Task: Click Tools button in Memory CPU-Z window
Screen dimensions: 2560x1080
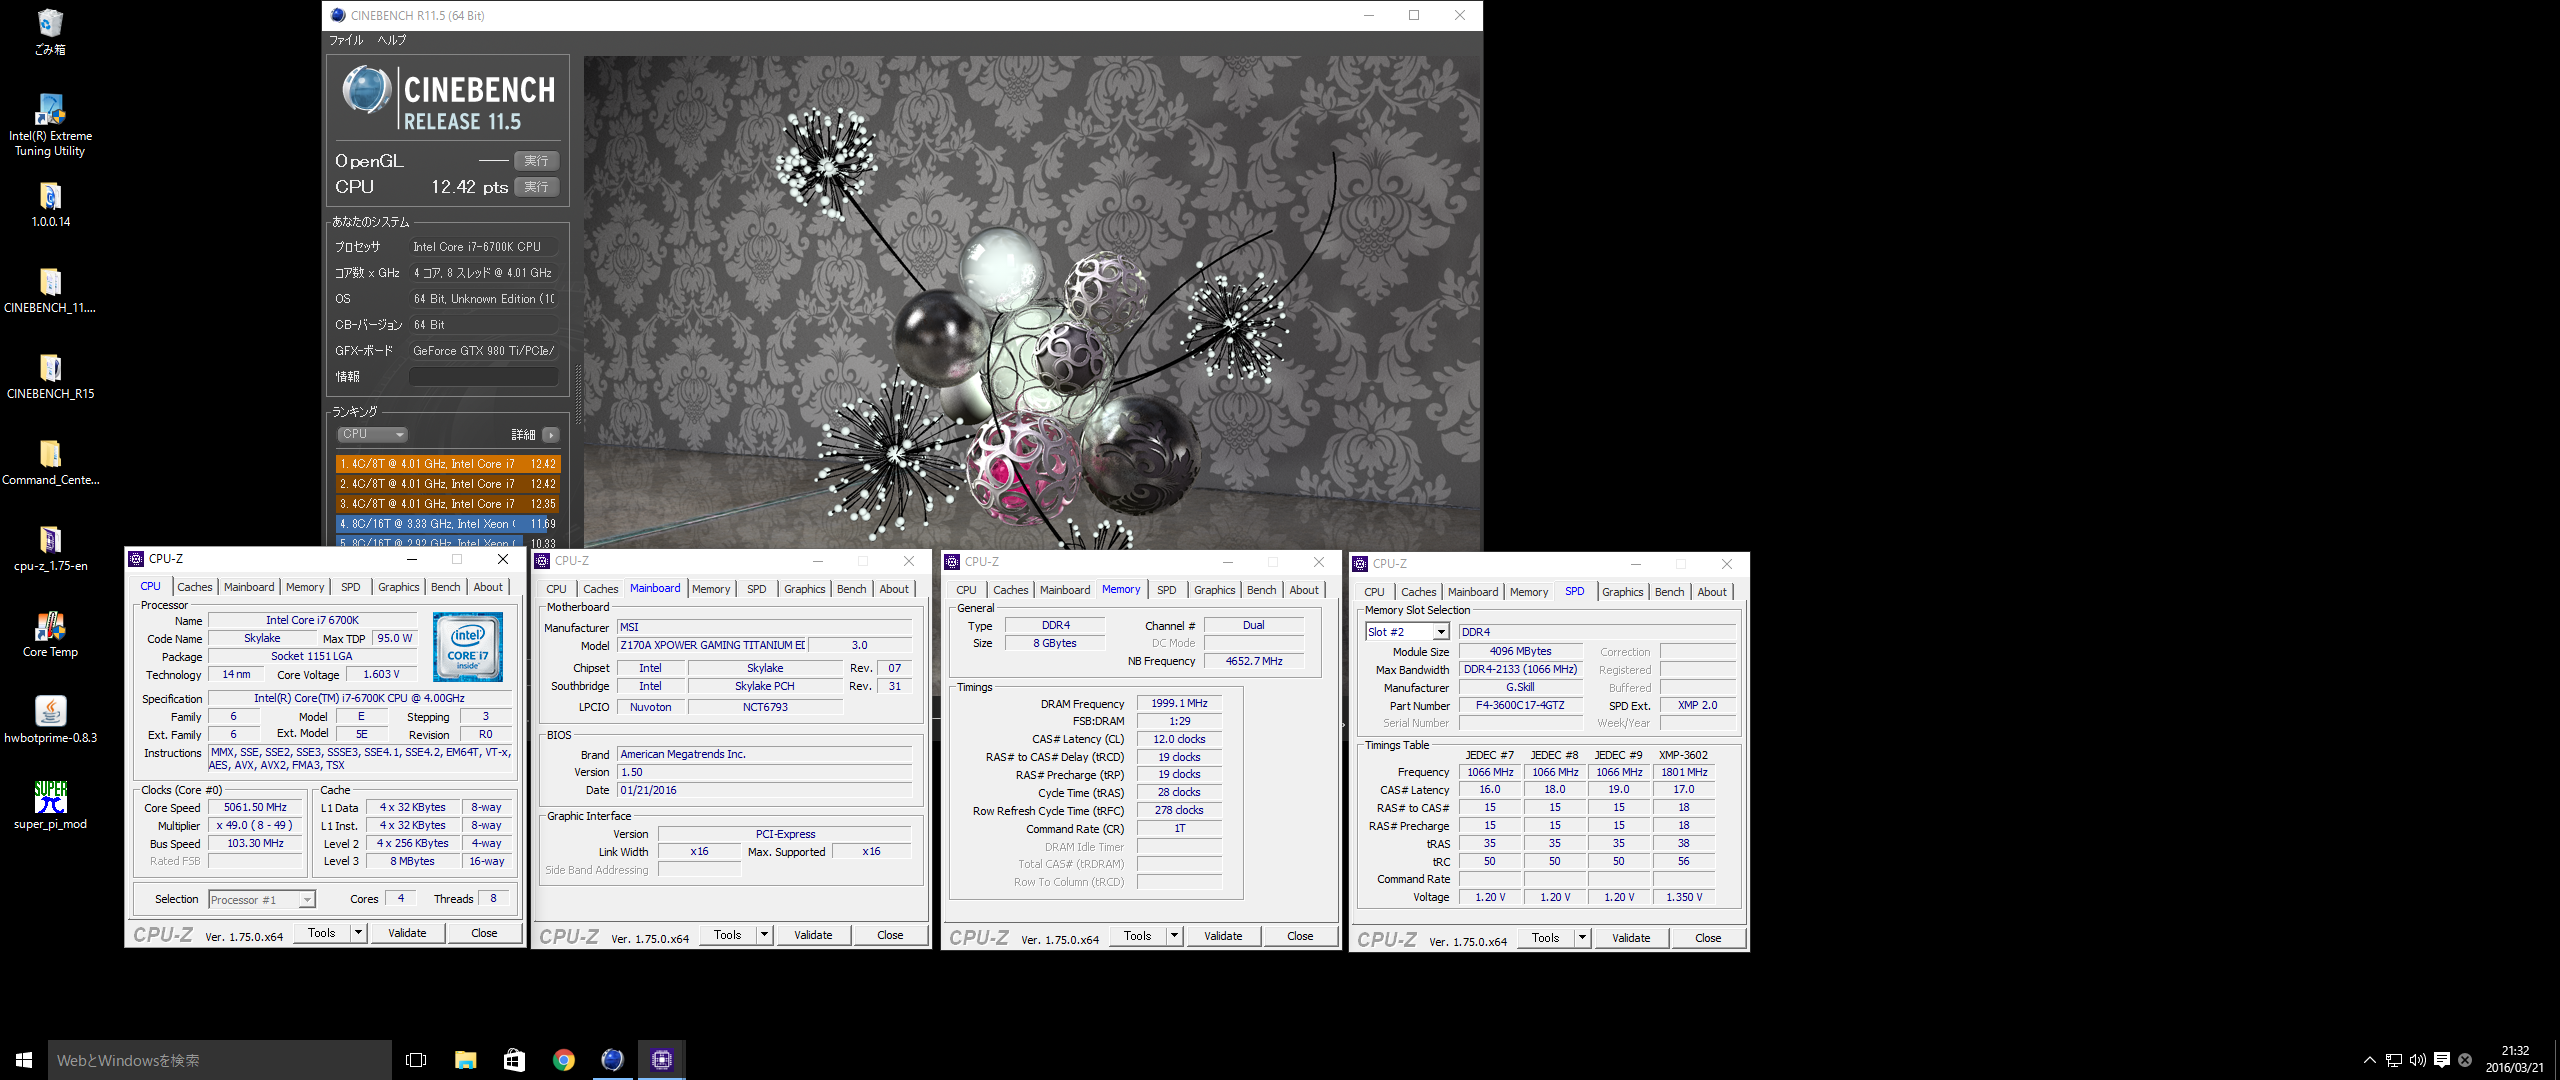Action: coord(1137,936)
